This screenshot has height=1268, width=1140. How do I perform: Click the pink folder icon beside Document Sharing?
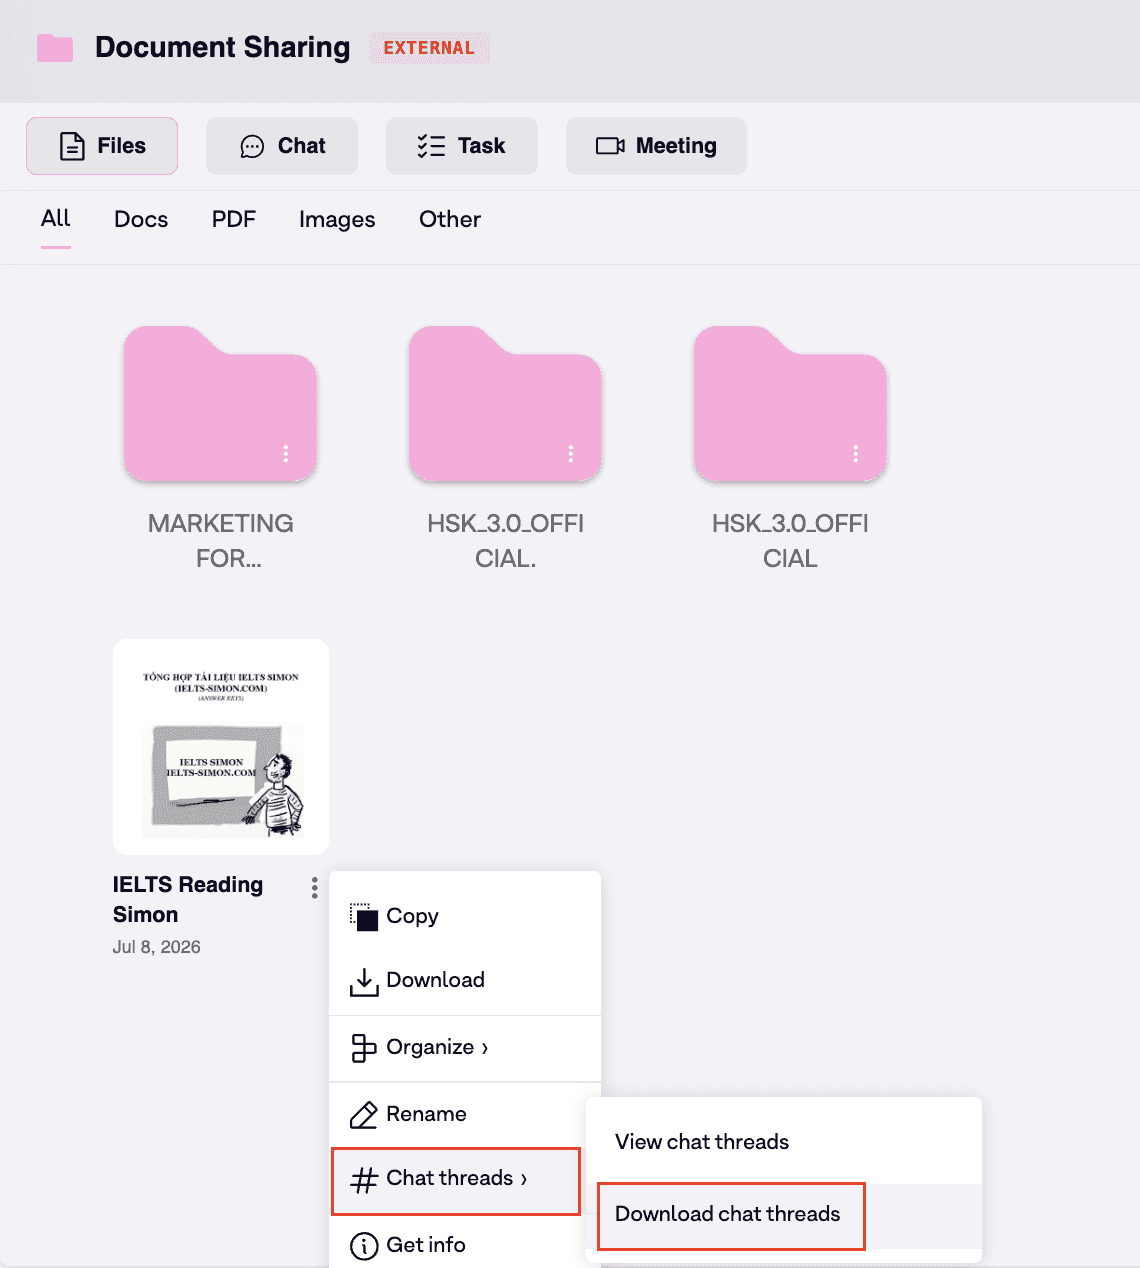pos(55,48)
